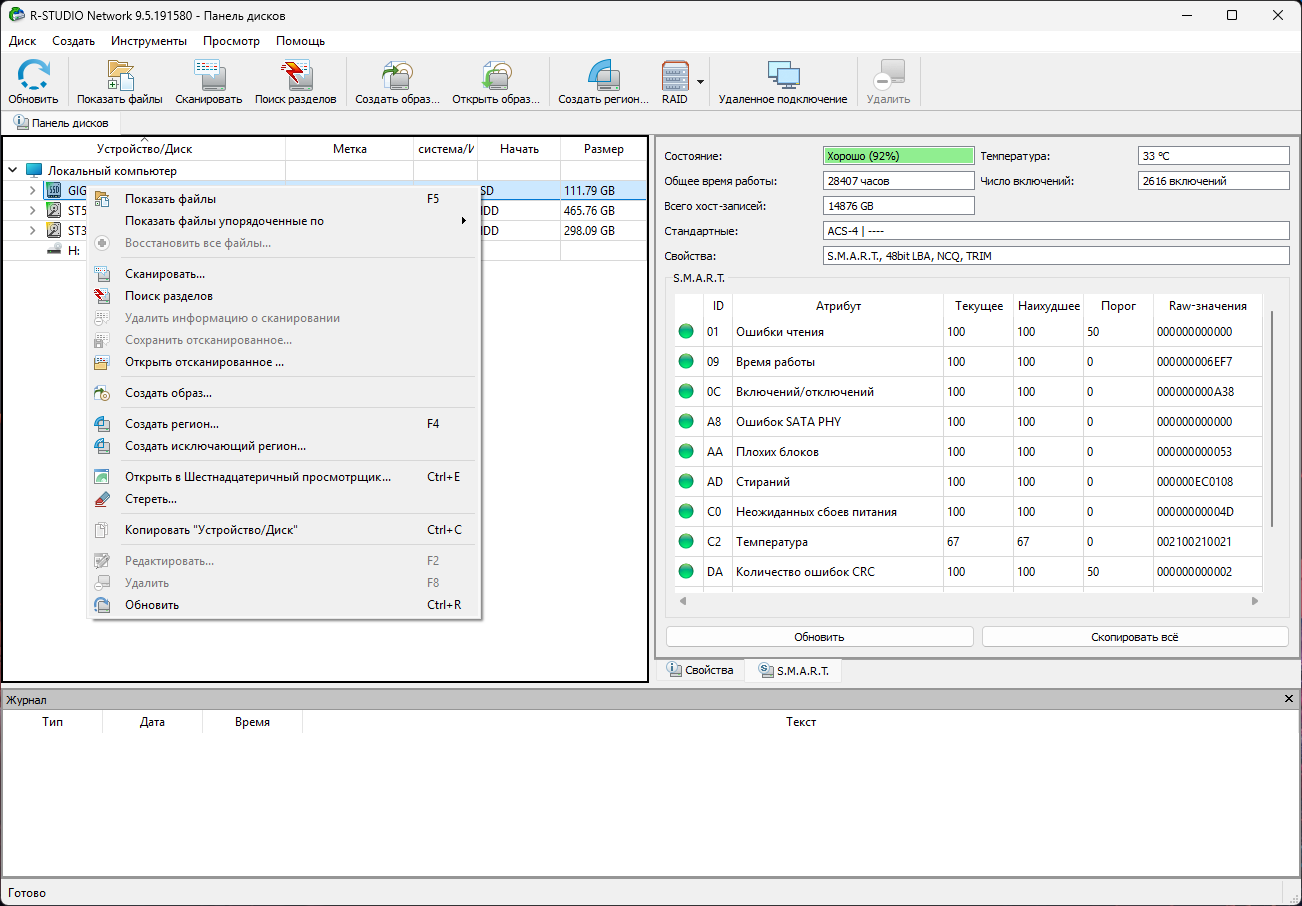Sort by Устройство/Диск column header
This screenshot has width=1302, height=906.
click(144, 149)
